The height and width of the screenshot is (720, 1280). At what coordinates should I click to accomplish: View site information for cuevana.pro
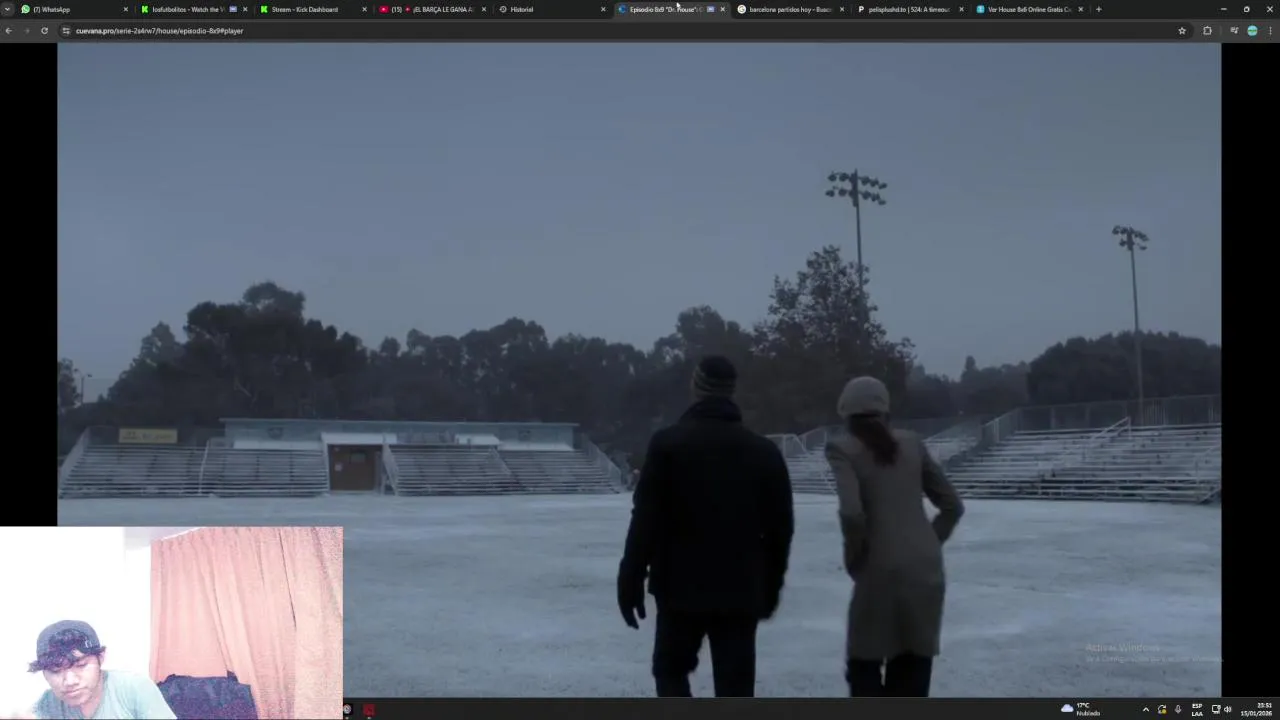[66, 31]
